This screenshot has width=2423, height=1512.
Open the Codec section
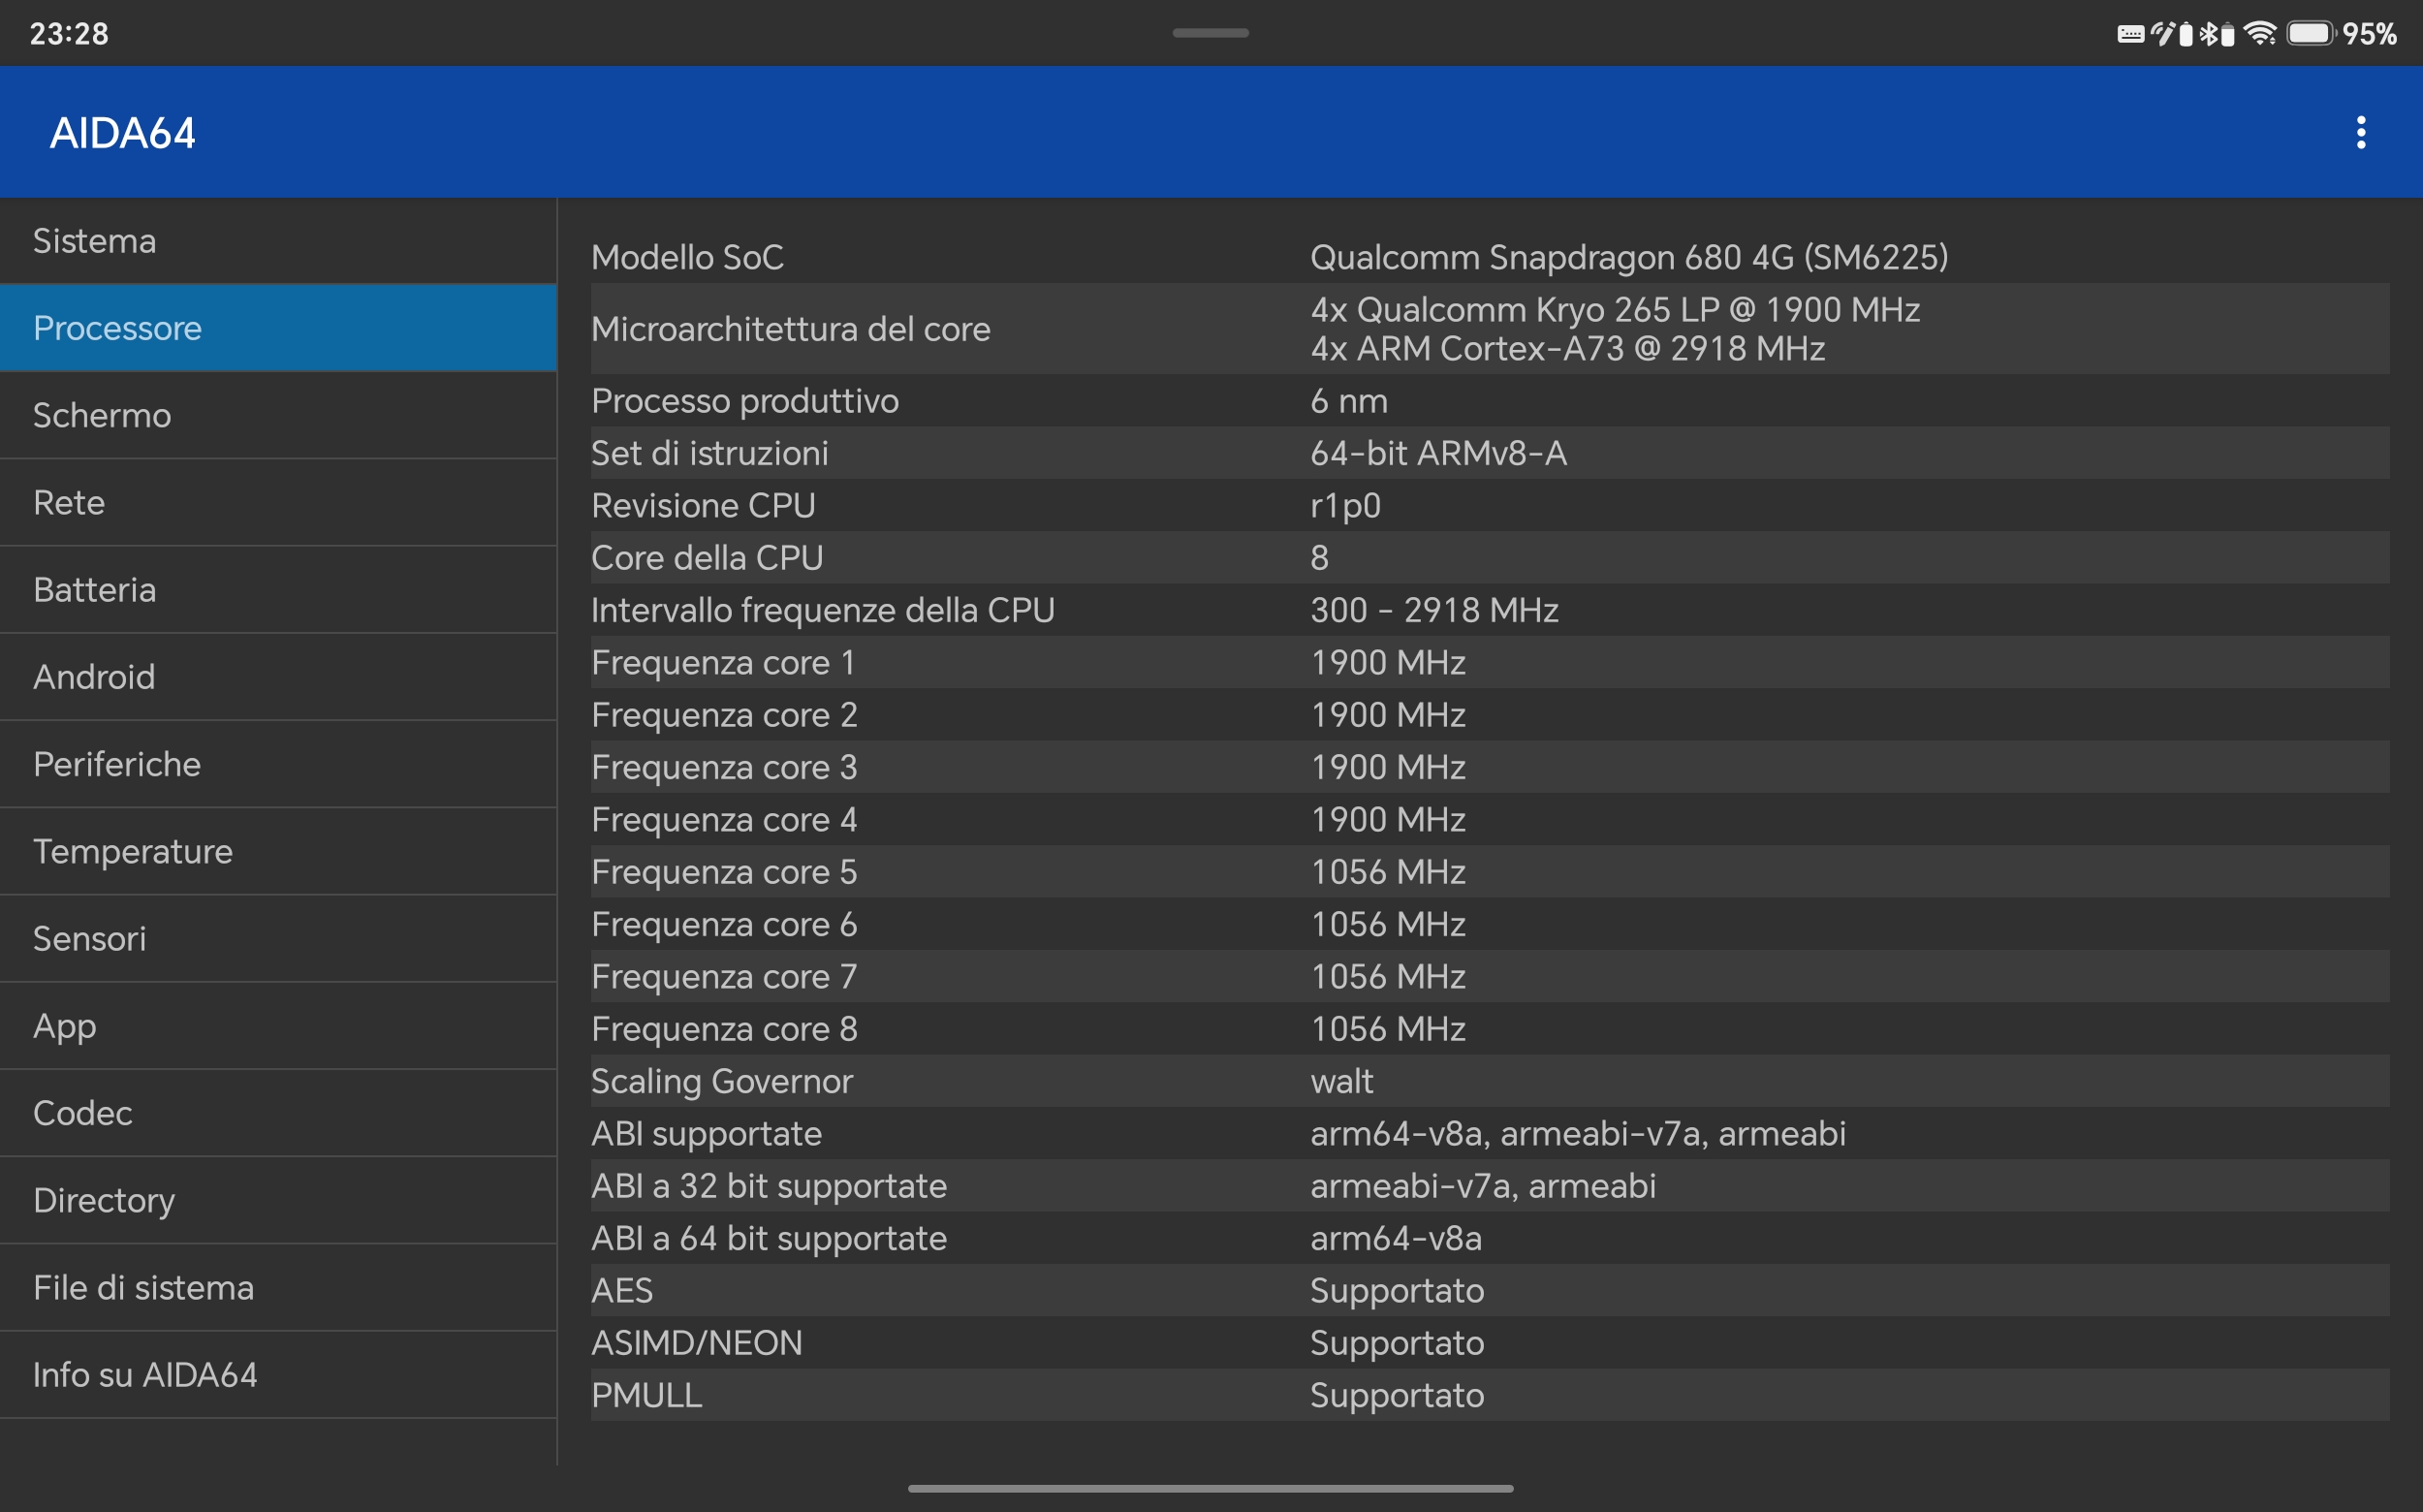[x=278, y=1113]
